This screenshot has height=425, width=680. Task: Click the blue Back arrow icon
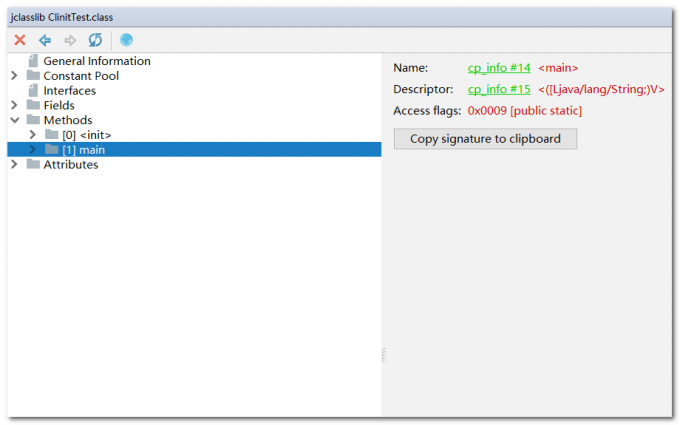coord(45,40)
